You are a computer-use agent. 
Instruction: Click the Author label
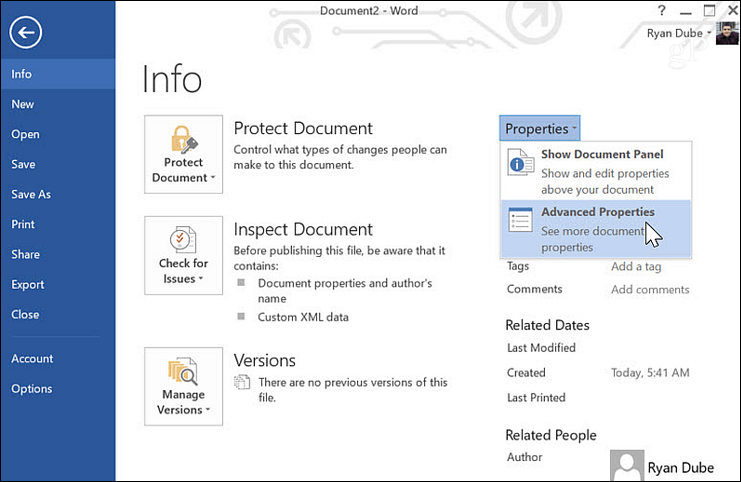(525, 457)
